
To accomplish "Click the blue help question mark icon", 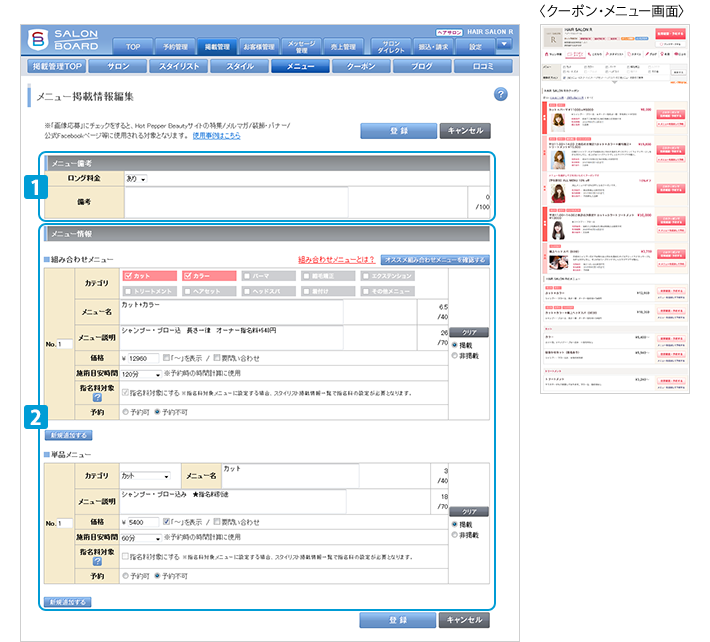I will pyautogui.click(x=501, y=94).
